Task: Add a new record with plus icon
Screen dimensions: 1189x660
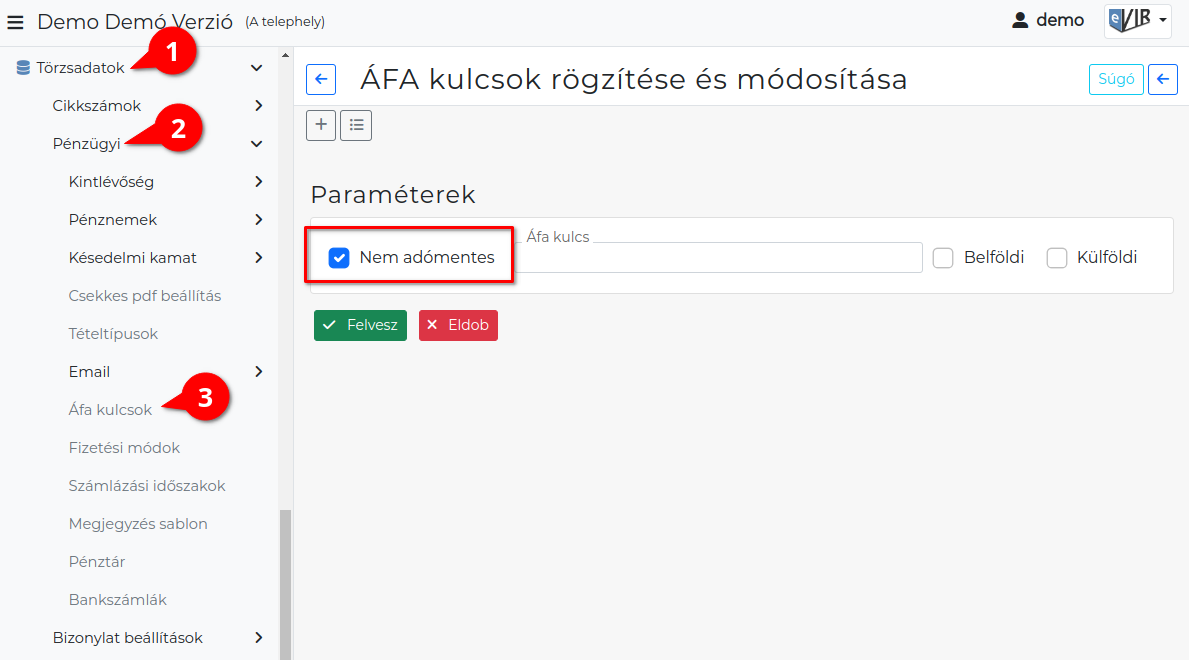Action: pos(321,125)
